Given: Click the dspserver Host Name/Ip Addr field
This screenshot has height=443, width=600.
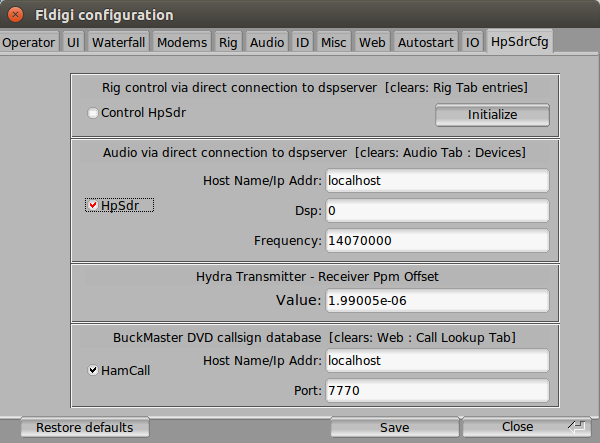Looking at the screenshot, I should click(437, 181).
